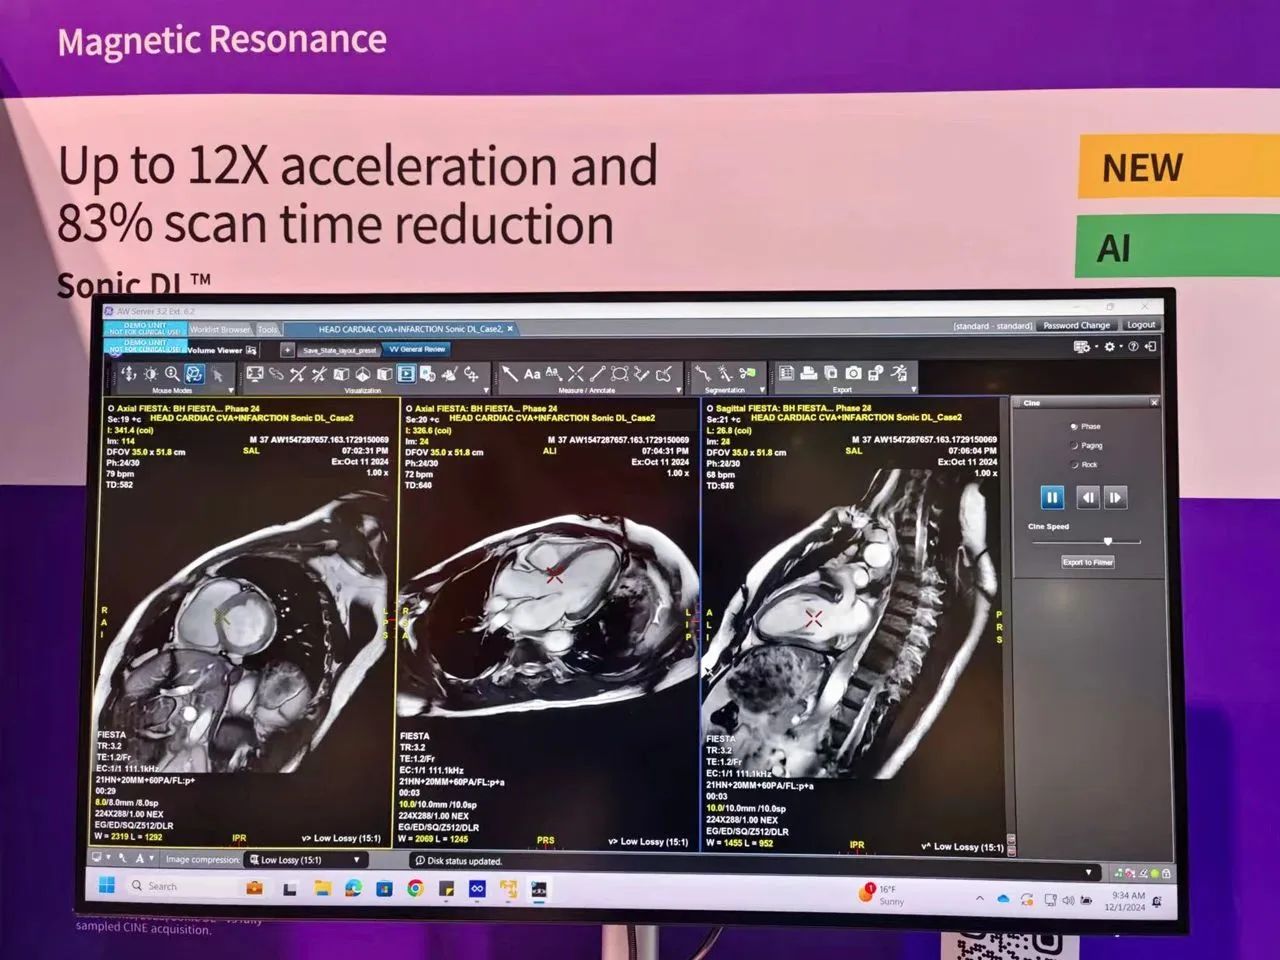This screenshot has height=960, width=1280.
Task: Switch to the Worklist Browser tab
Action: pos(220,329)
